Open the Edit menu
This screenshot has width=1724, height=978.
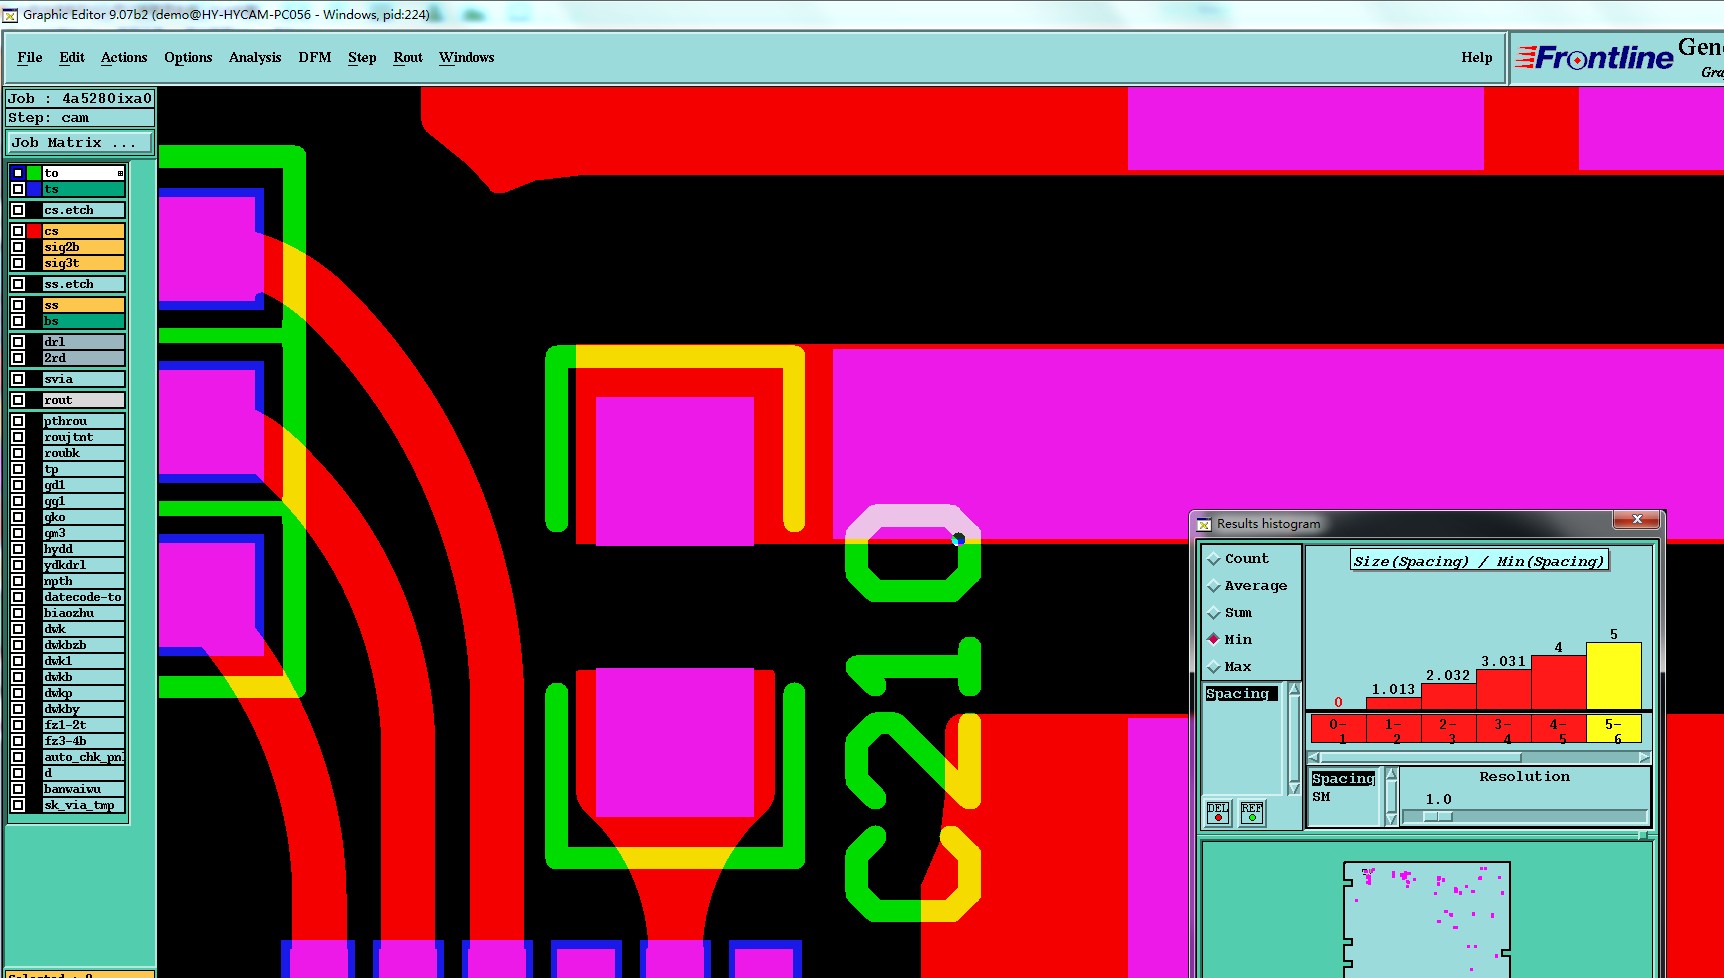[x=72, y=58]
